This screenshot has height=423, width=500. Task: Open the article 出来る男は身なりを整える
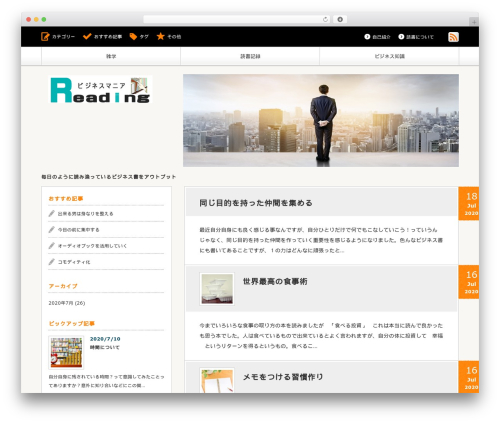point(85,214)
